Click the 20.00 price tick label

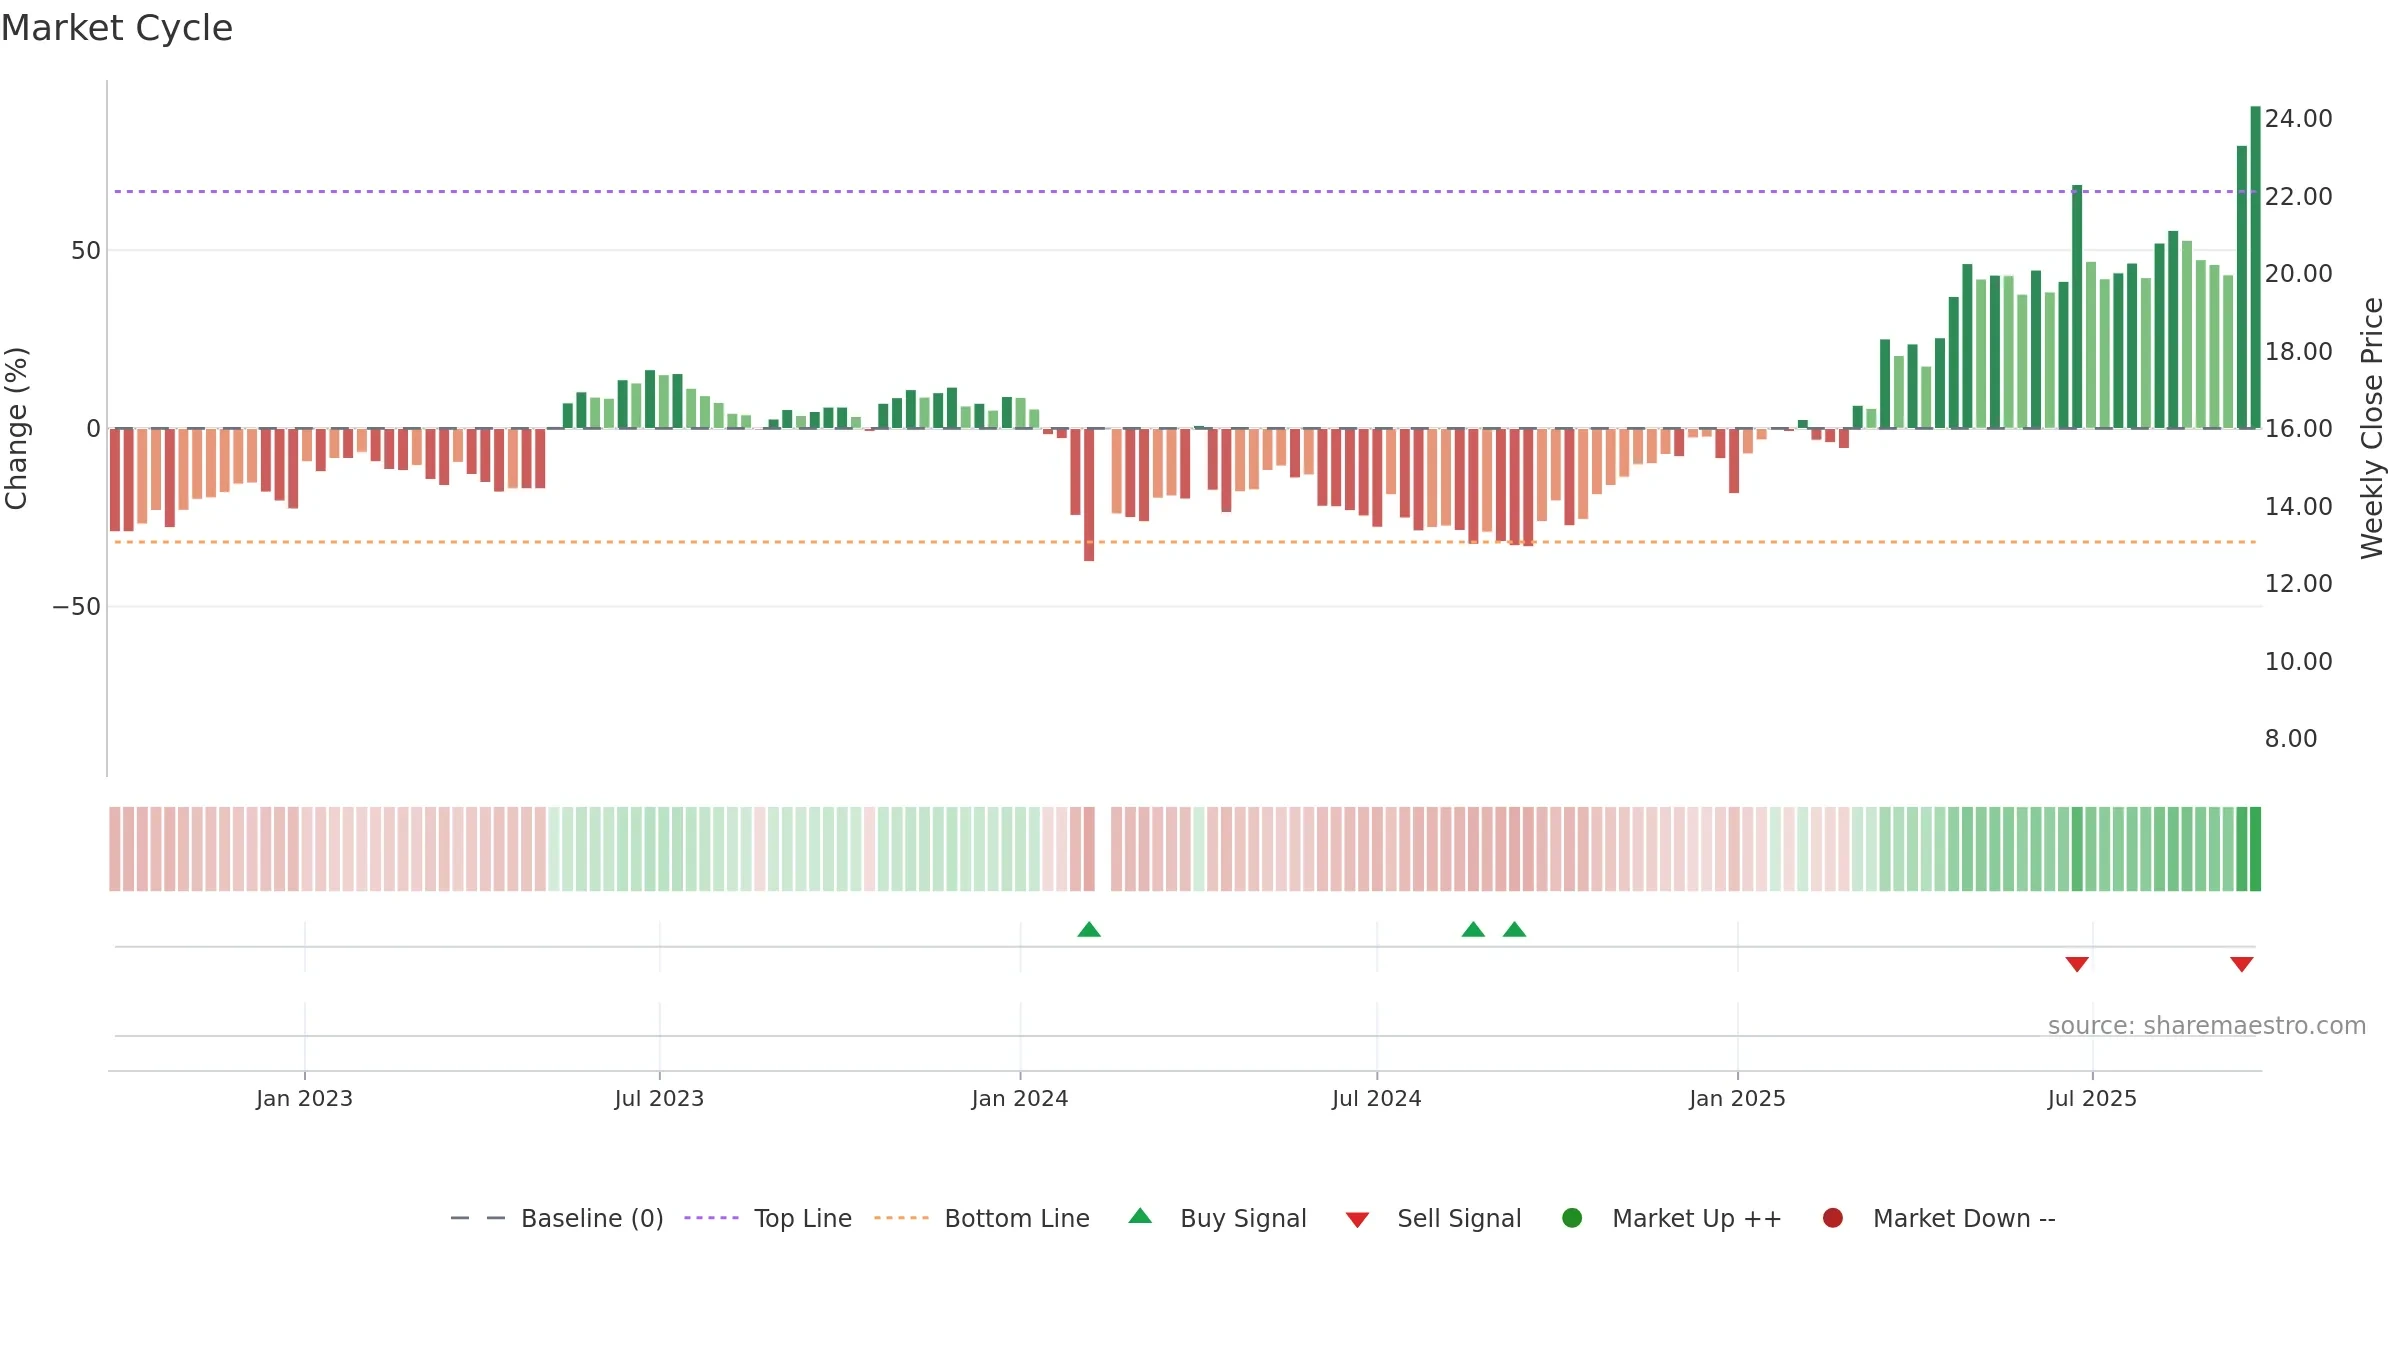2298,274
